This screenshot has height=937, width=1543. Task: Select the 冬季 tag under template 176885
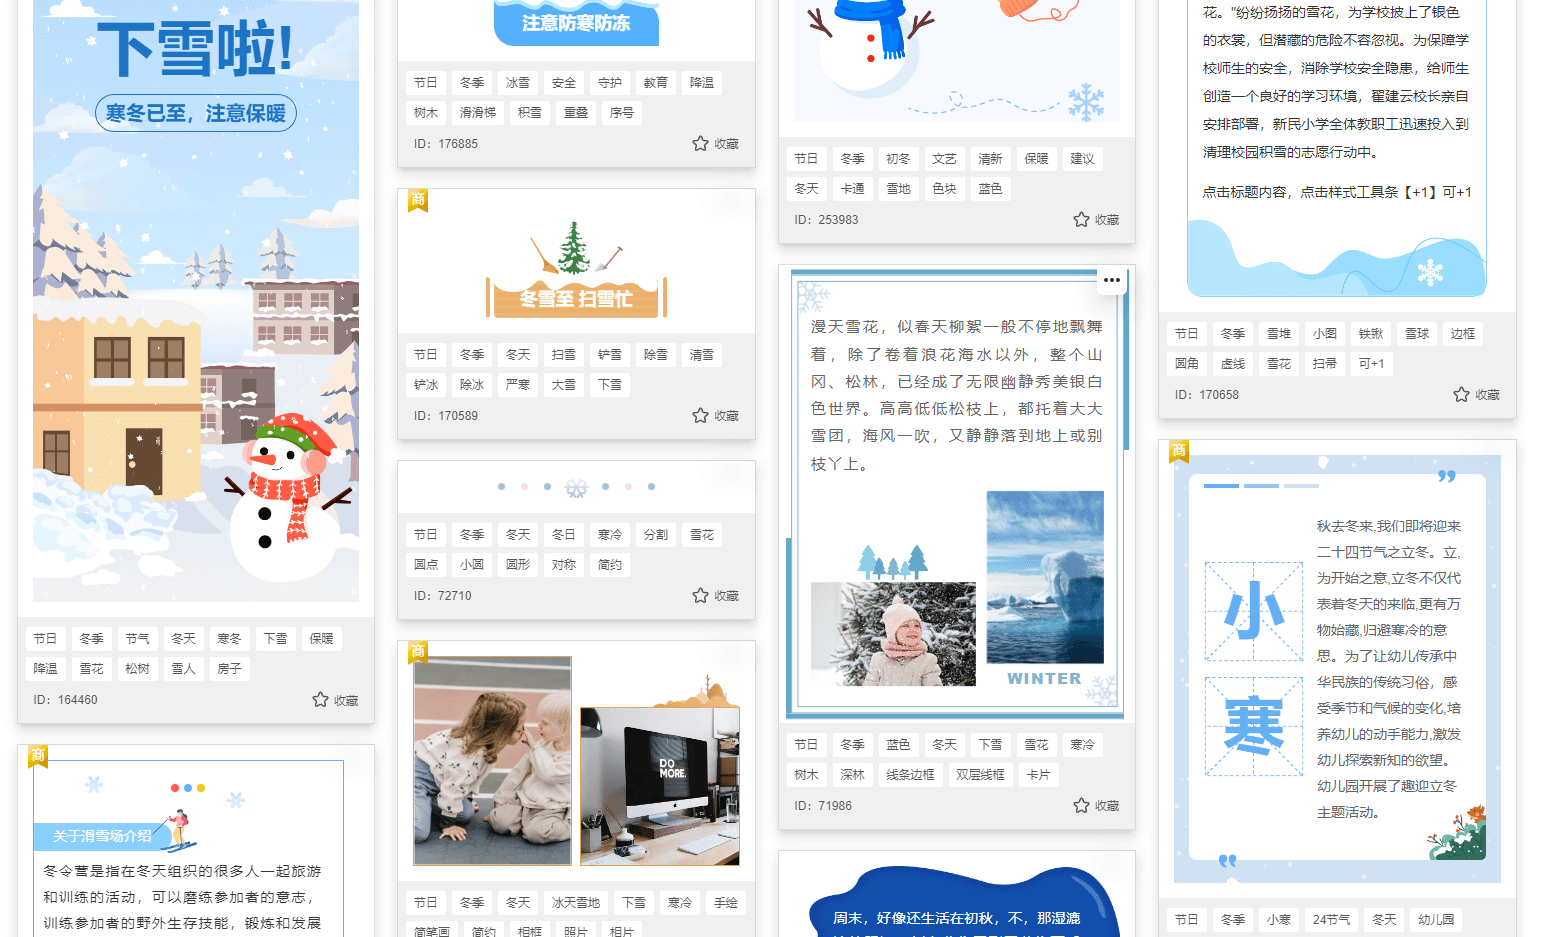(x=471, y=82)
